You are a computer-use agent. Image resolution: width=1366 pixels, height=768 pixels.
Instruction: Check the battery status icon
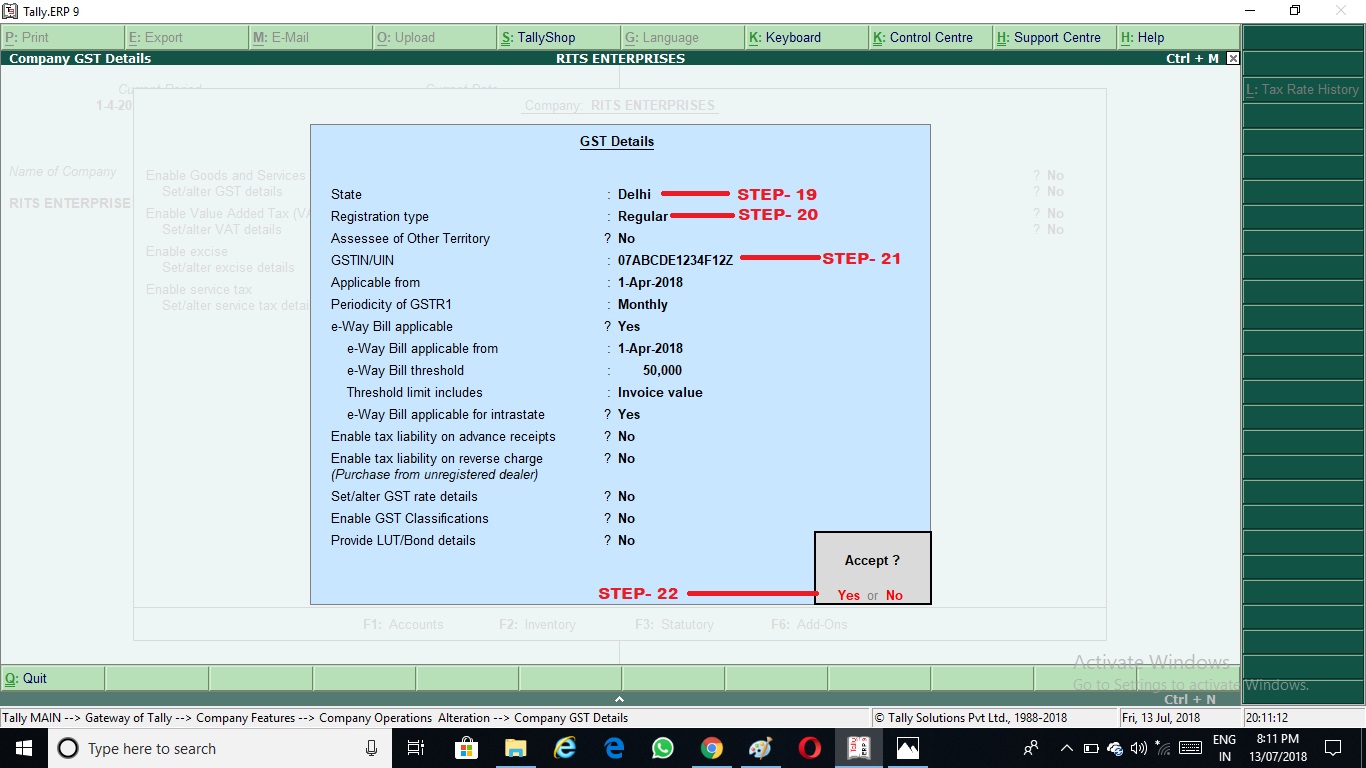tap(1091, 748)
